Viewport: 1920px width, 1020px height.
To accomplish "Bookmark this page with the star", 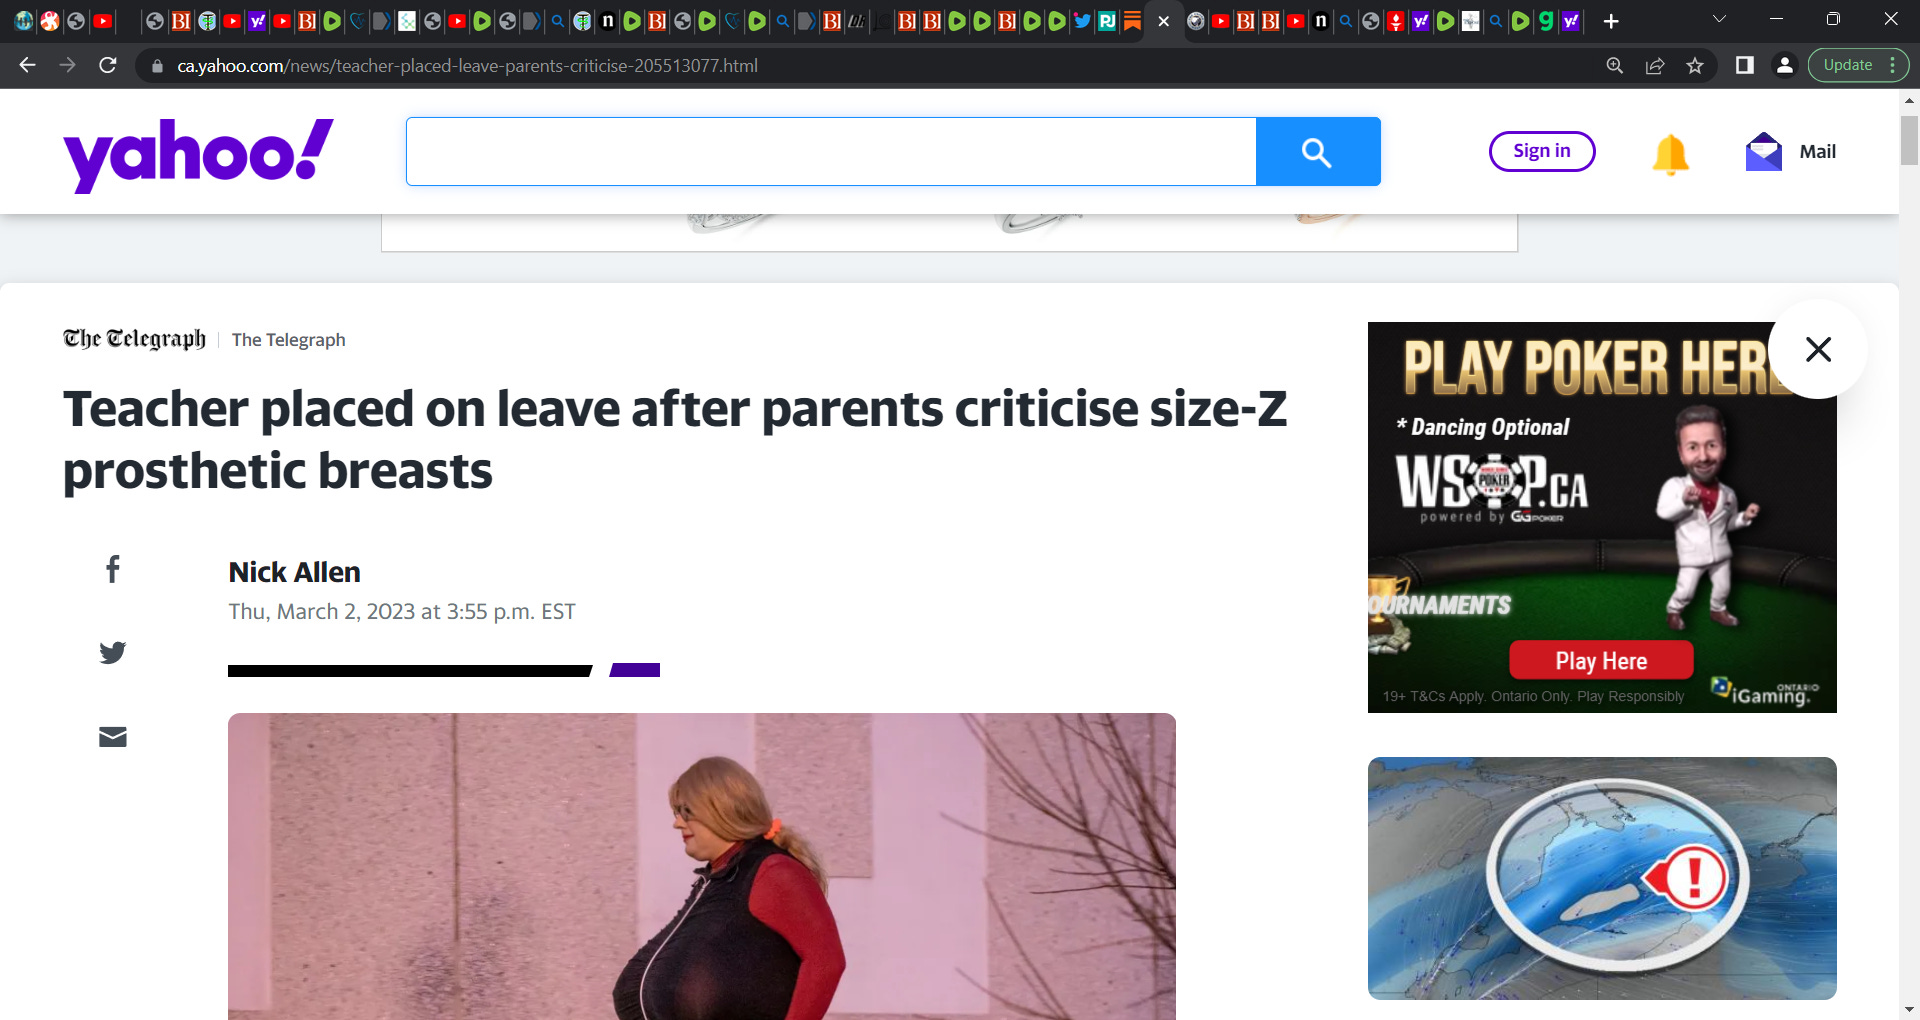I will coord(1695,65).
